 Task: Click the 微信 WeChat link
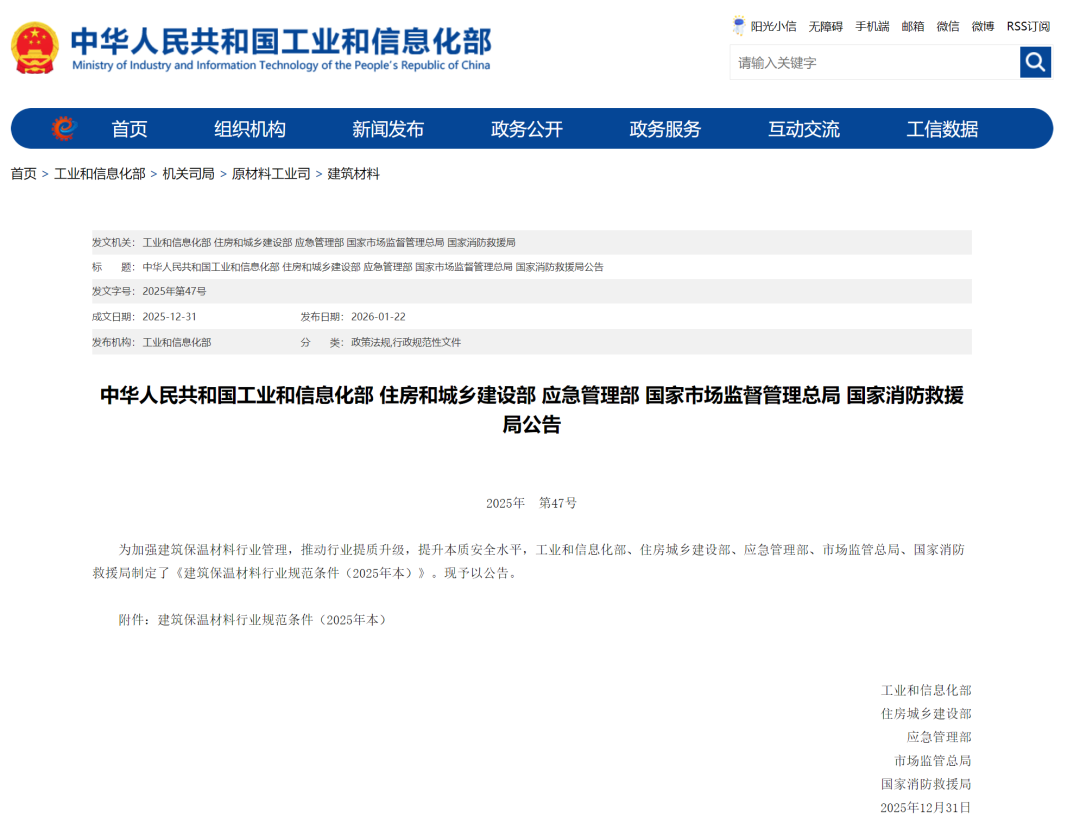(948, 25)
